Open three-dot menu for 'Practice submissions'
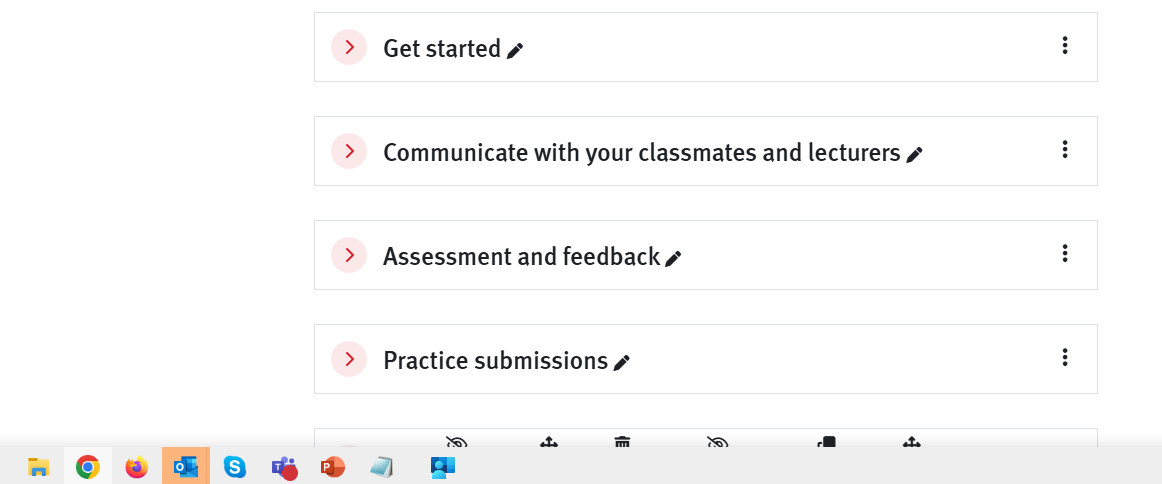The width and height of the screenshot is (1162, 484). click(x=1064, y=357)
